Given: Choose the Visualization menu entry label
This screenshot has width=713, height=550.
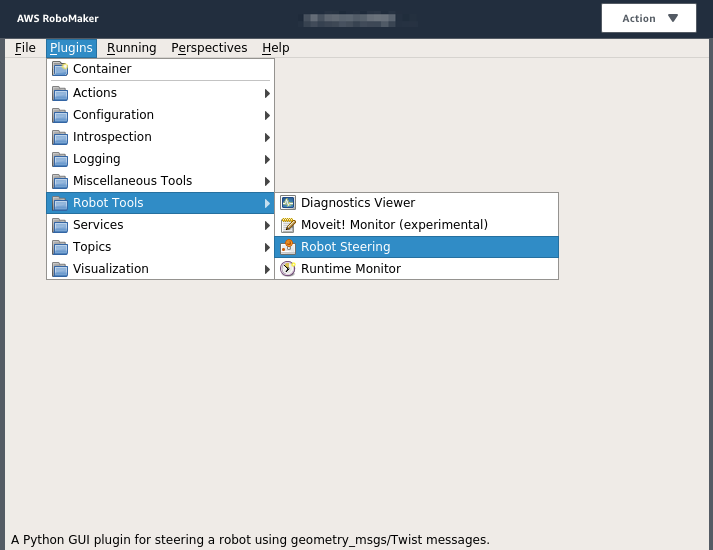Looking at the screenshot, I should tap(110, 269).
